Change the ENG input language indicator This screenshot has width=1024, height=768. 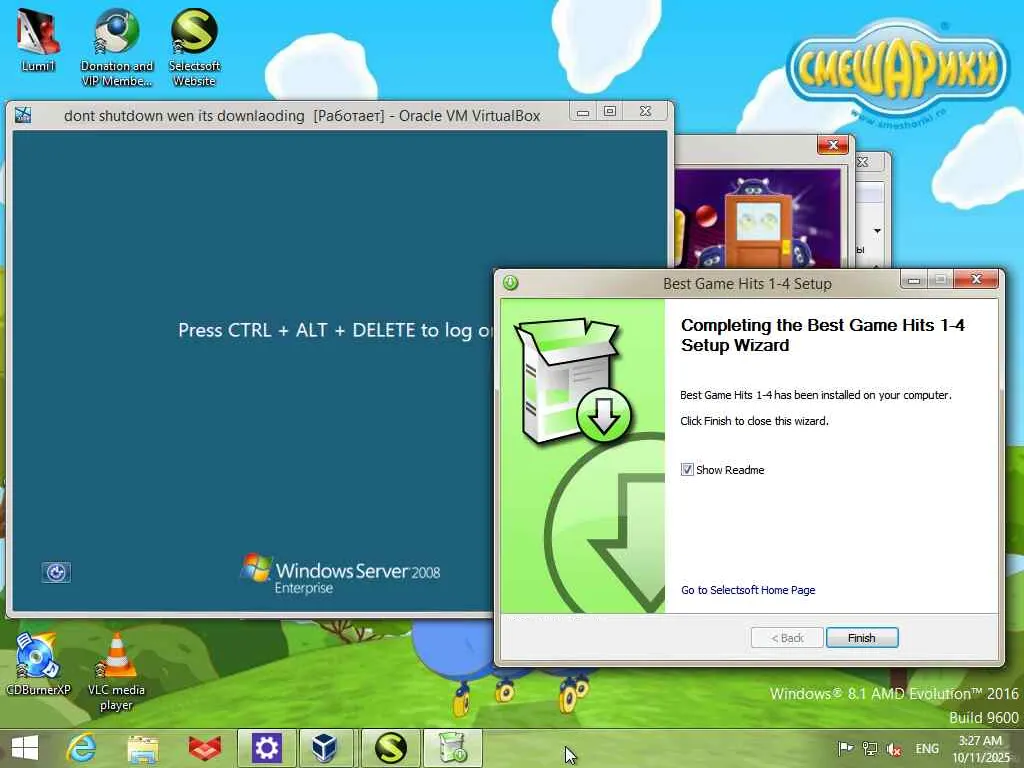click(x=927, y=748)
